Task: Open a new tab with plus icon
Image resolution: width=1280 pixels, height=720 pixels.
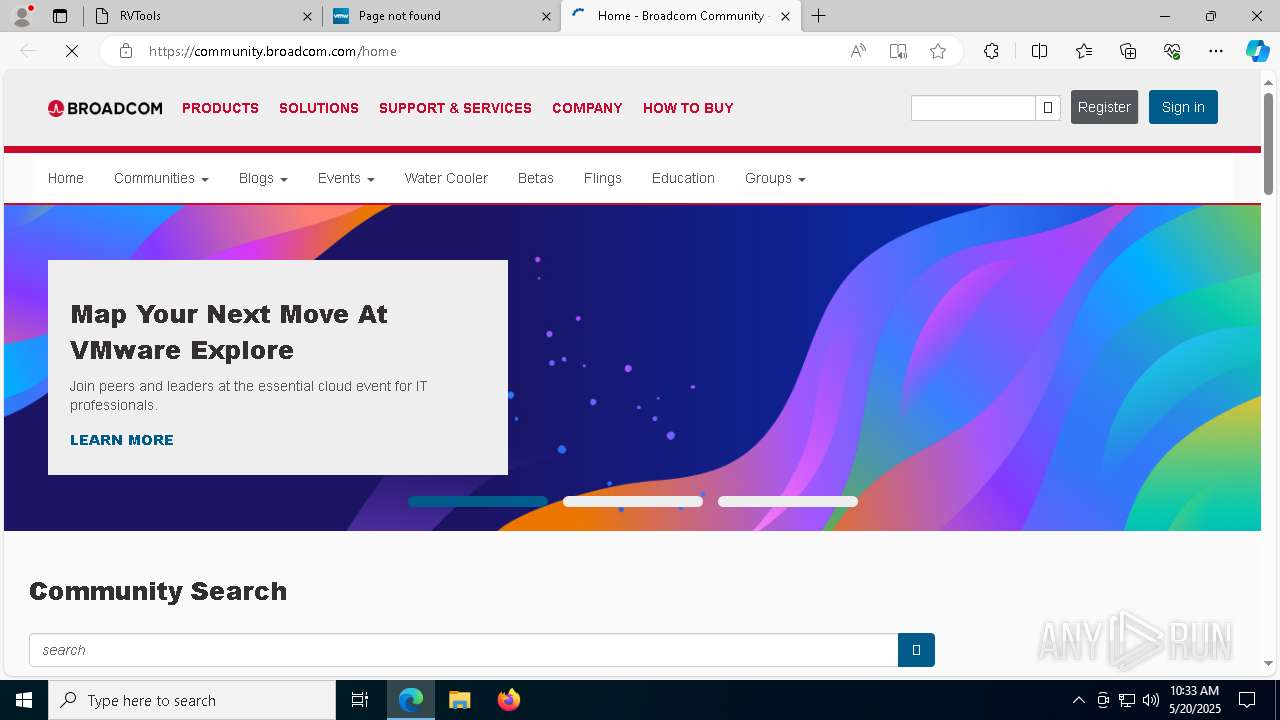Action: pyautogui.click(x=819, y=16)
